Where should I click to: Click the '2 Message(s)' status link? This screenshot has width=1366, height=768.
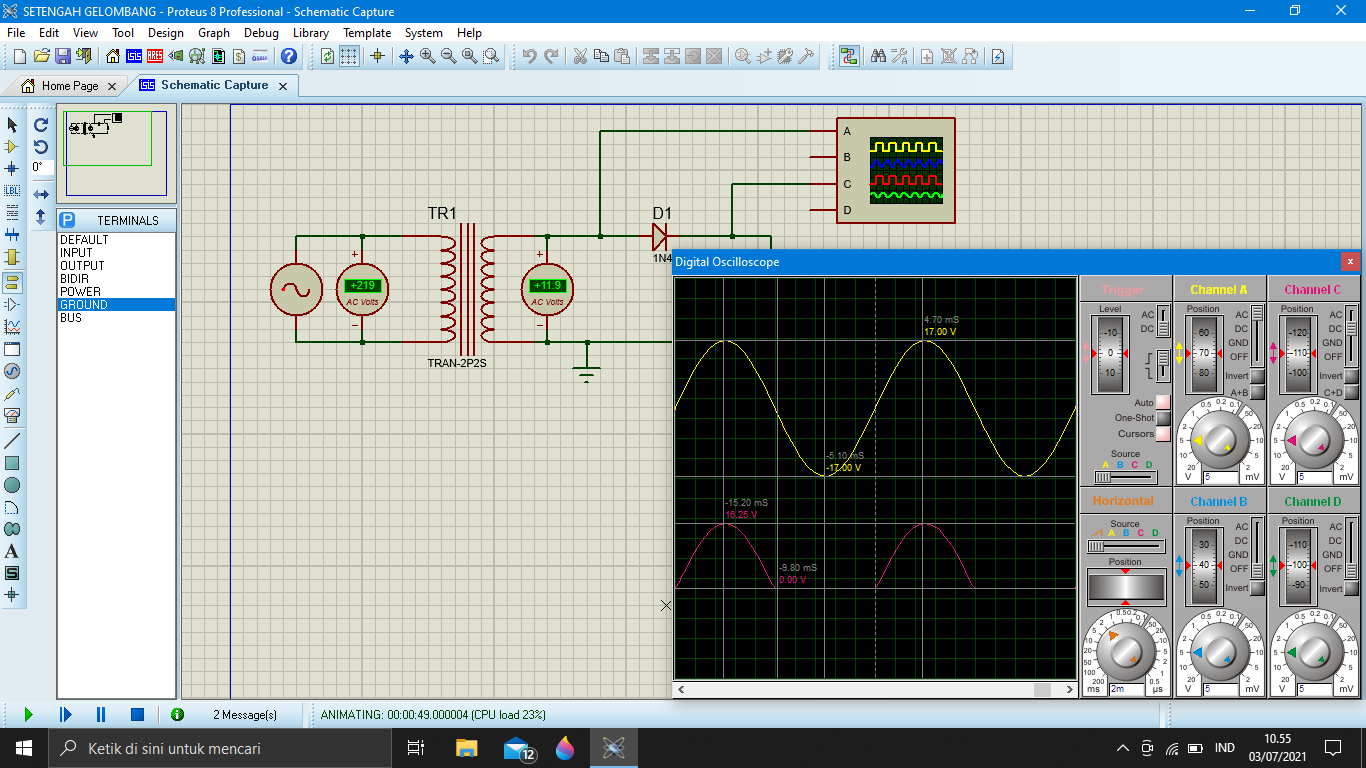tap(245, 715)
